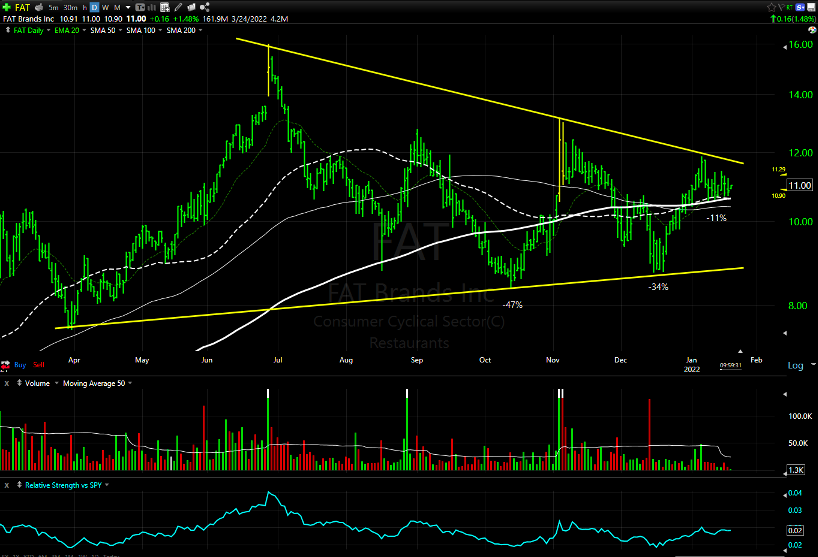The image size is (818, 557).
Task: Toggle the RT real-time indicator
Action: coord(790,7)
